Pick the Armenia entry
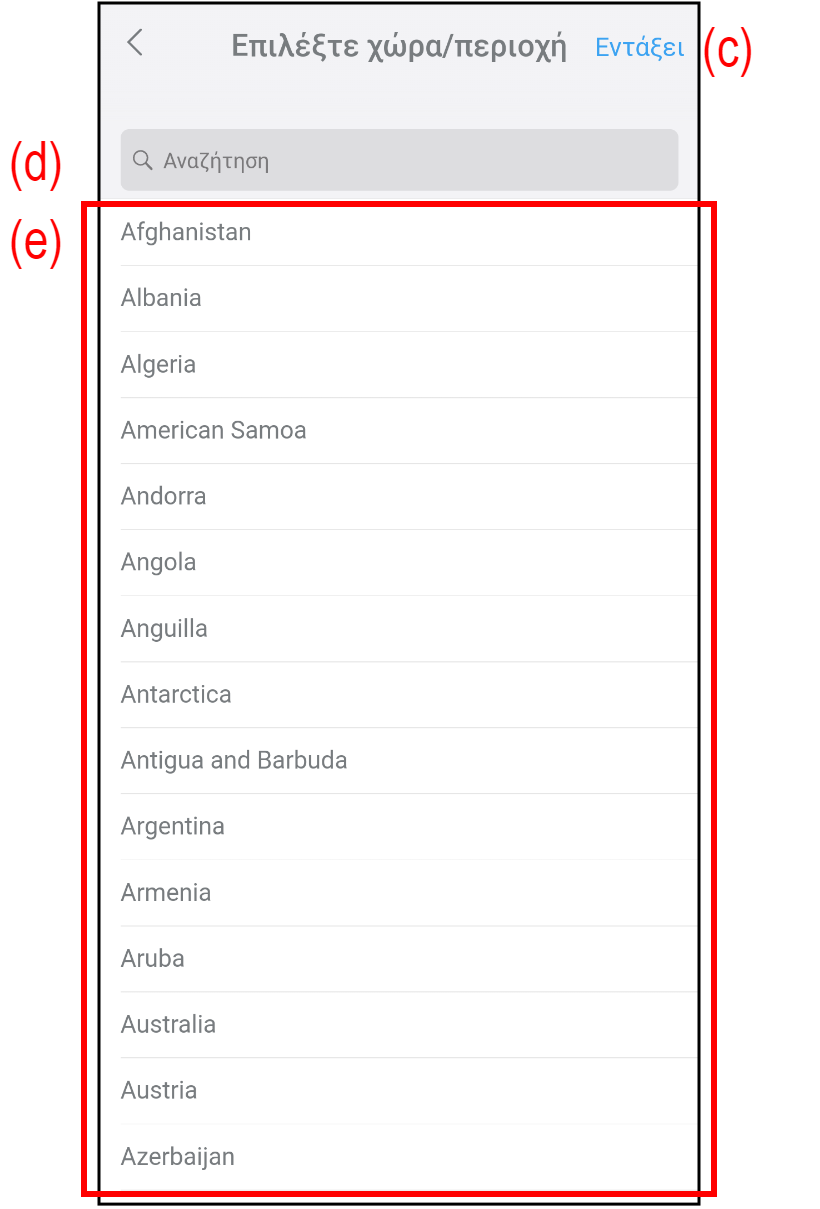820x1209 pixels. (x=166, y=892)
